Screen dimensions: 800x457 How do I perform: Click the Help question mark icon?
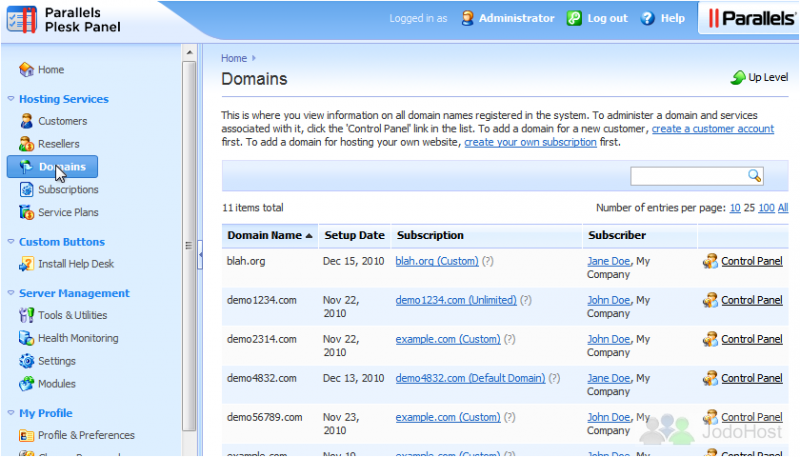point(647,18)
